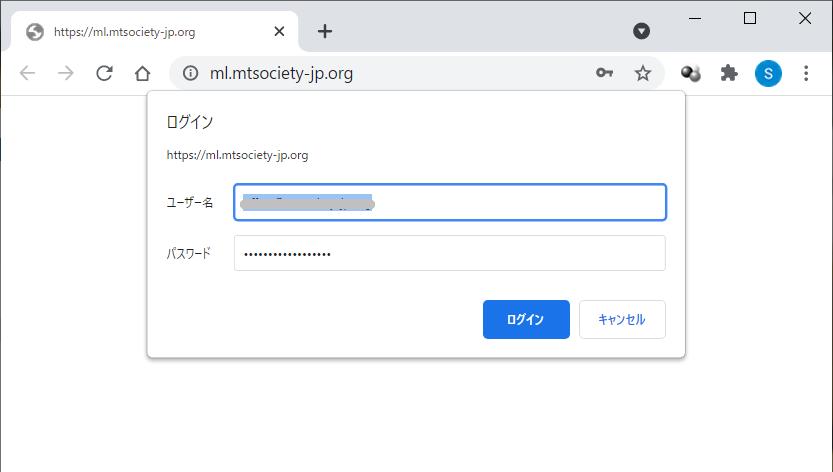Open the profile avatar labeled S
Viewport: 833px width, 472px height.
click(768, 73)
